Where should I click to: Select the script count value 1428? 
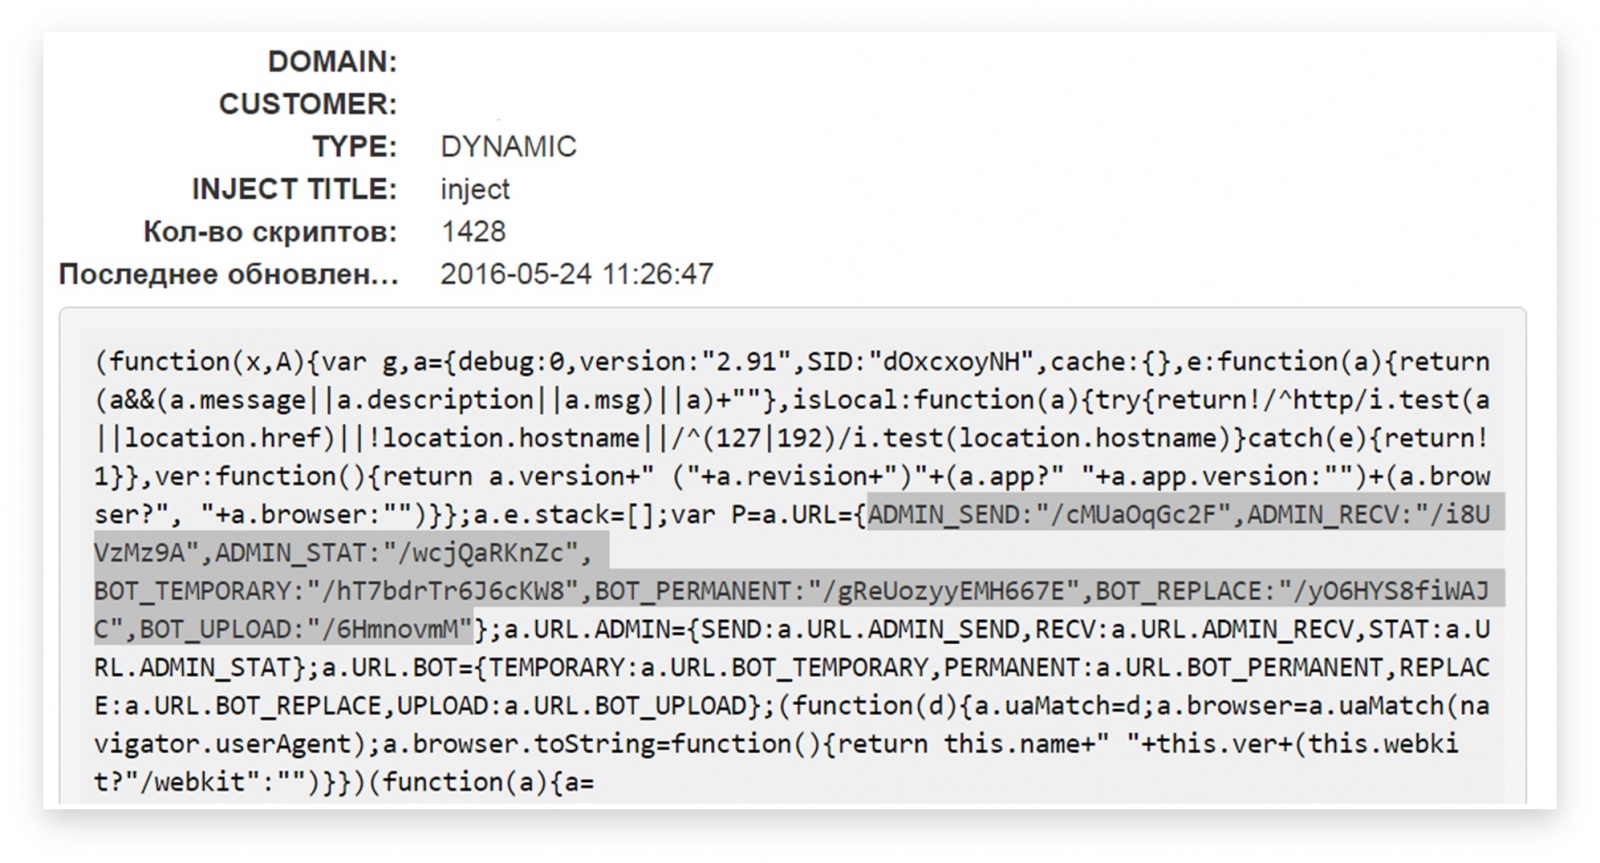pyautogui.click(x=473, y=232)
